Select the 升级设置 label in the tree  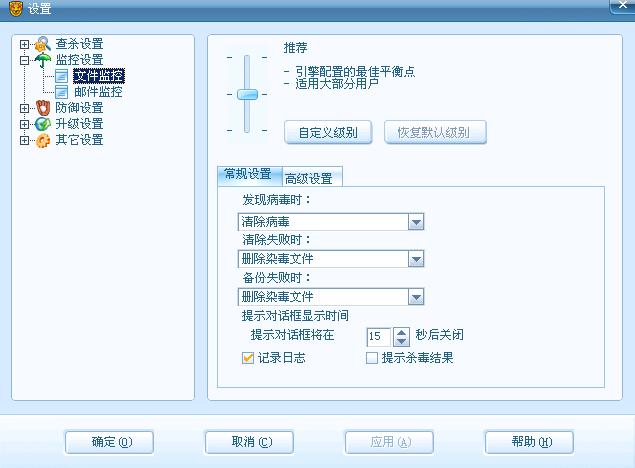click(x=79, y=124)
